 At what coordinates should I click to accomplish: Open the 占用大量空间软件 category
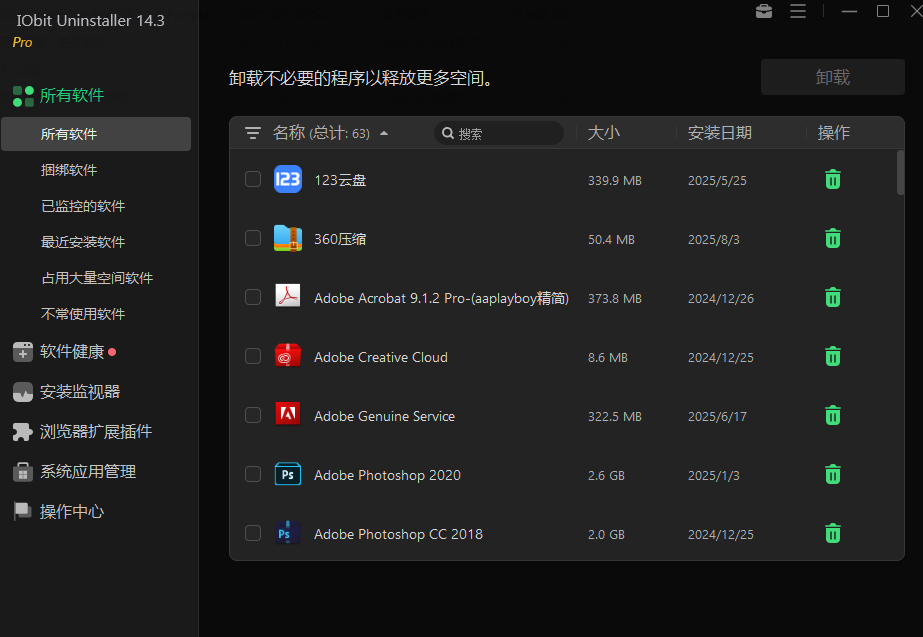point(97,278)
